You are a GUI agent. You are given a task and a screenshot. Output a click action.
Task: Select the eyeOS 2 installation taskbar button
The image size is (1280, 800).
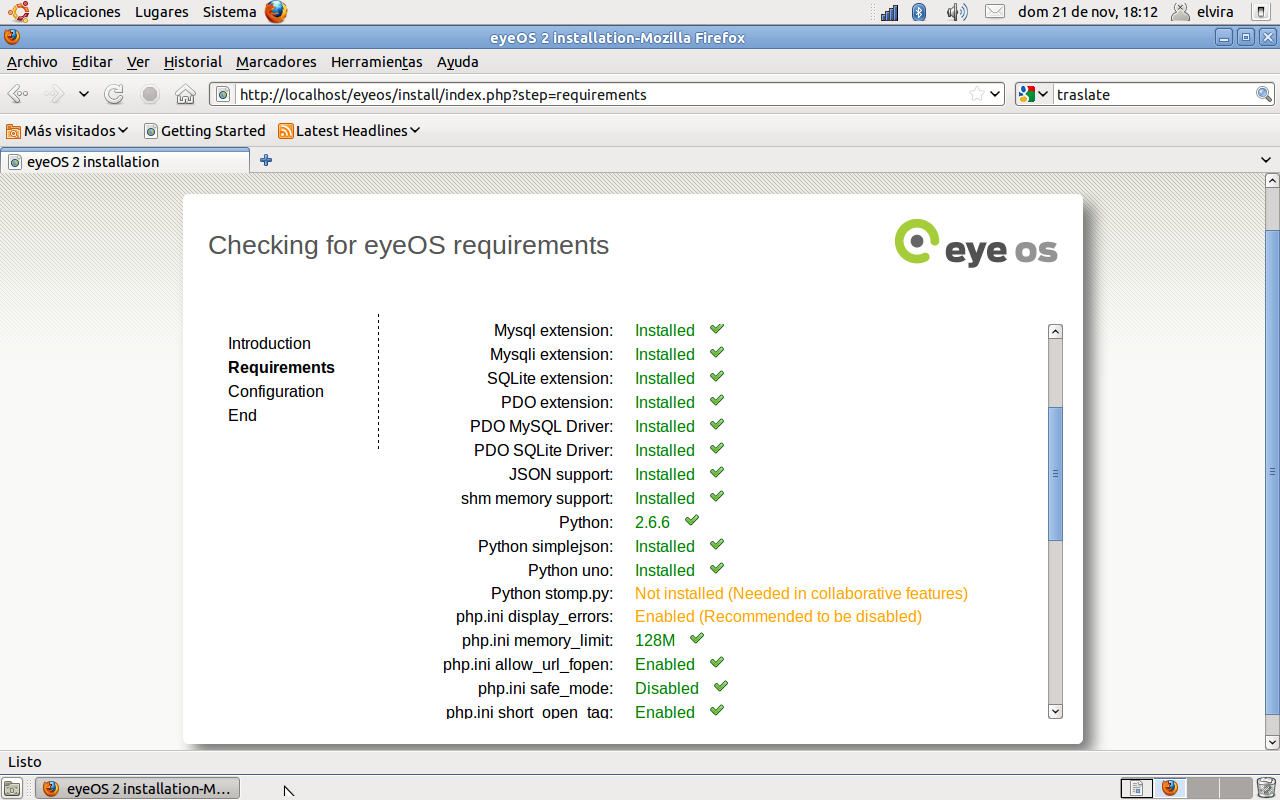click(138, 788)
